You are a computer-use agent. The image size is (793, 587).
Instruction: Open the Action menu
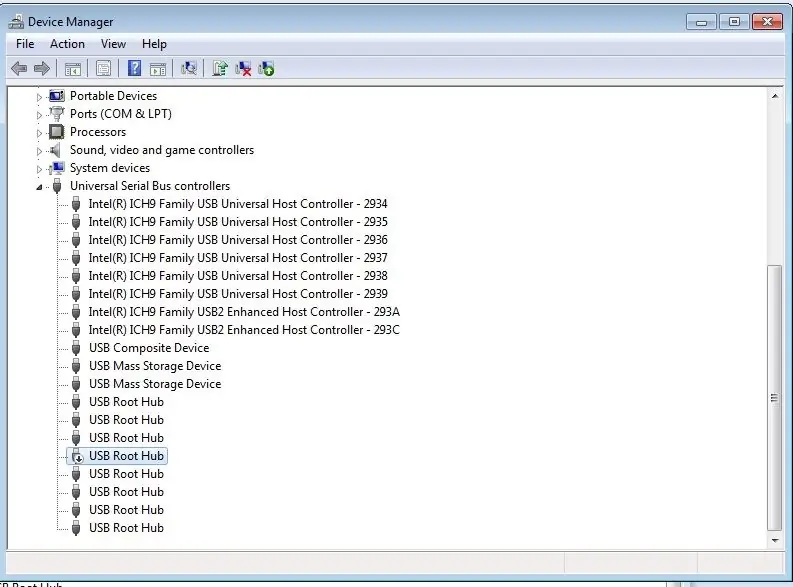click(67, 44)
